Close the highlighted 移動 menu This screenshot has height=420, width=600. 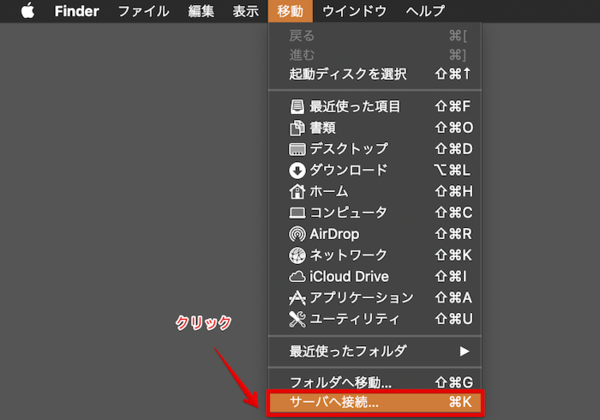290,11
